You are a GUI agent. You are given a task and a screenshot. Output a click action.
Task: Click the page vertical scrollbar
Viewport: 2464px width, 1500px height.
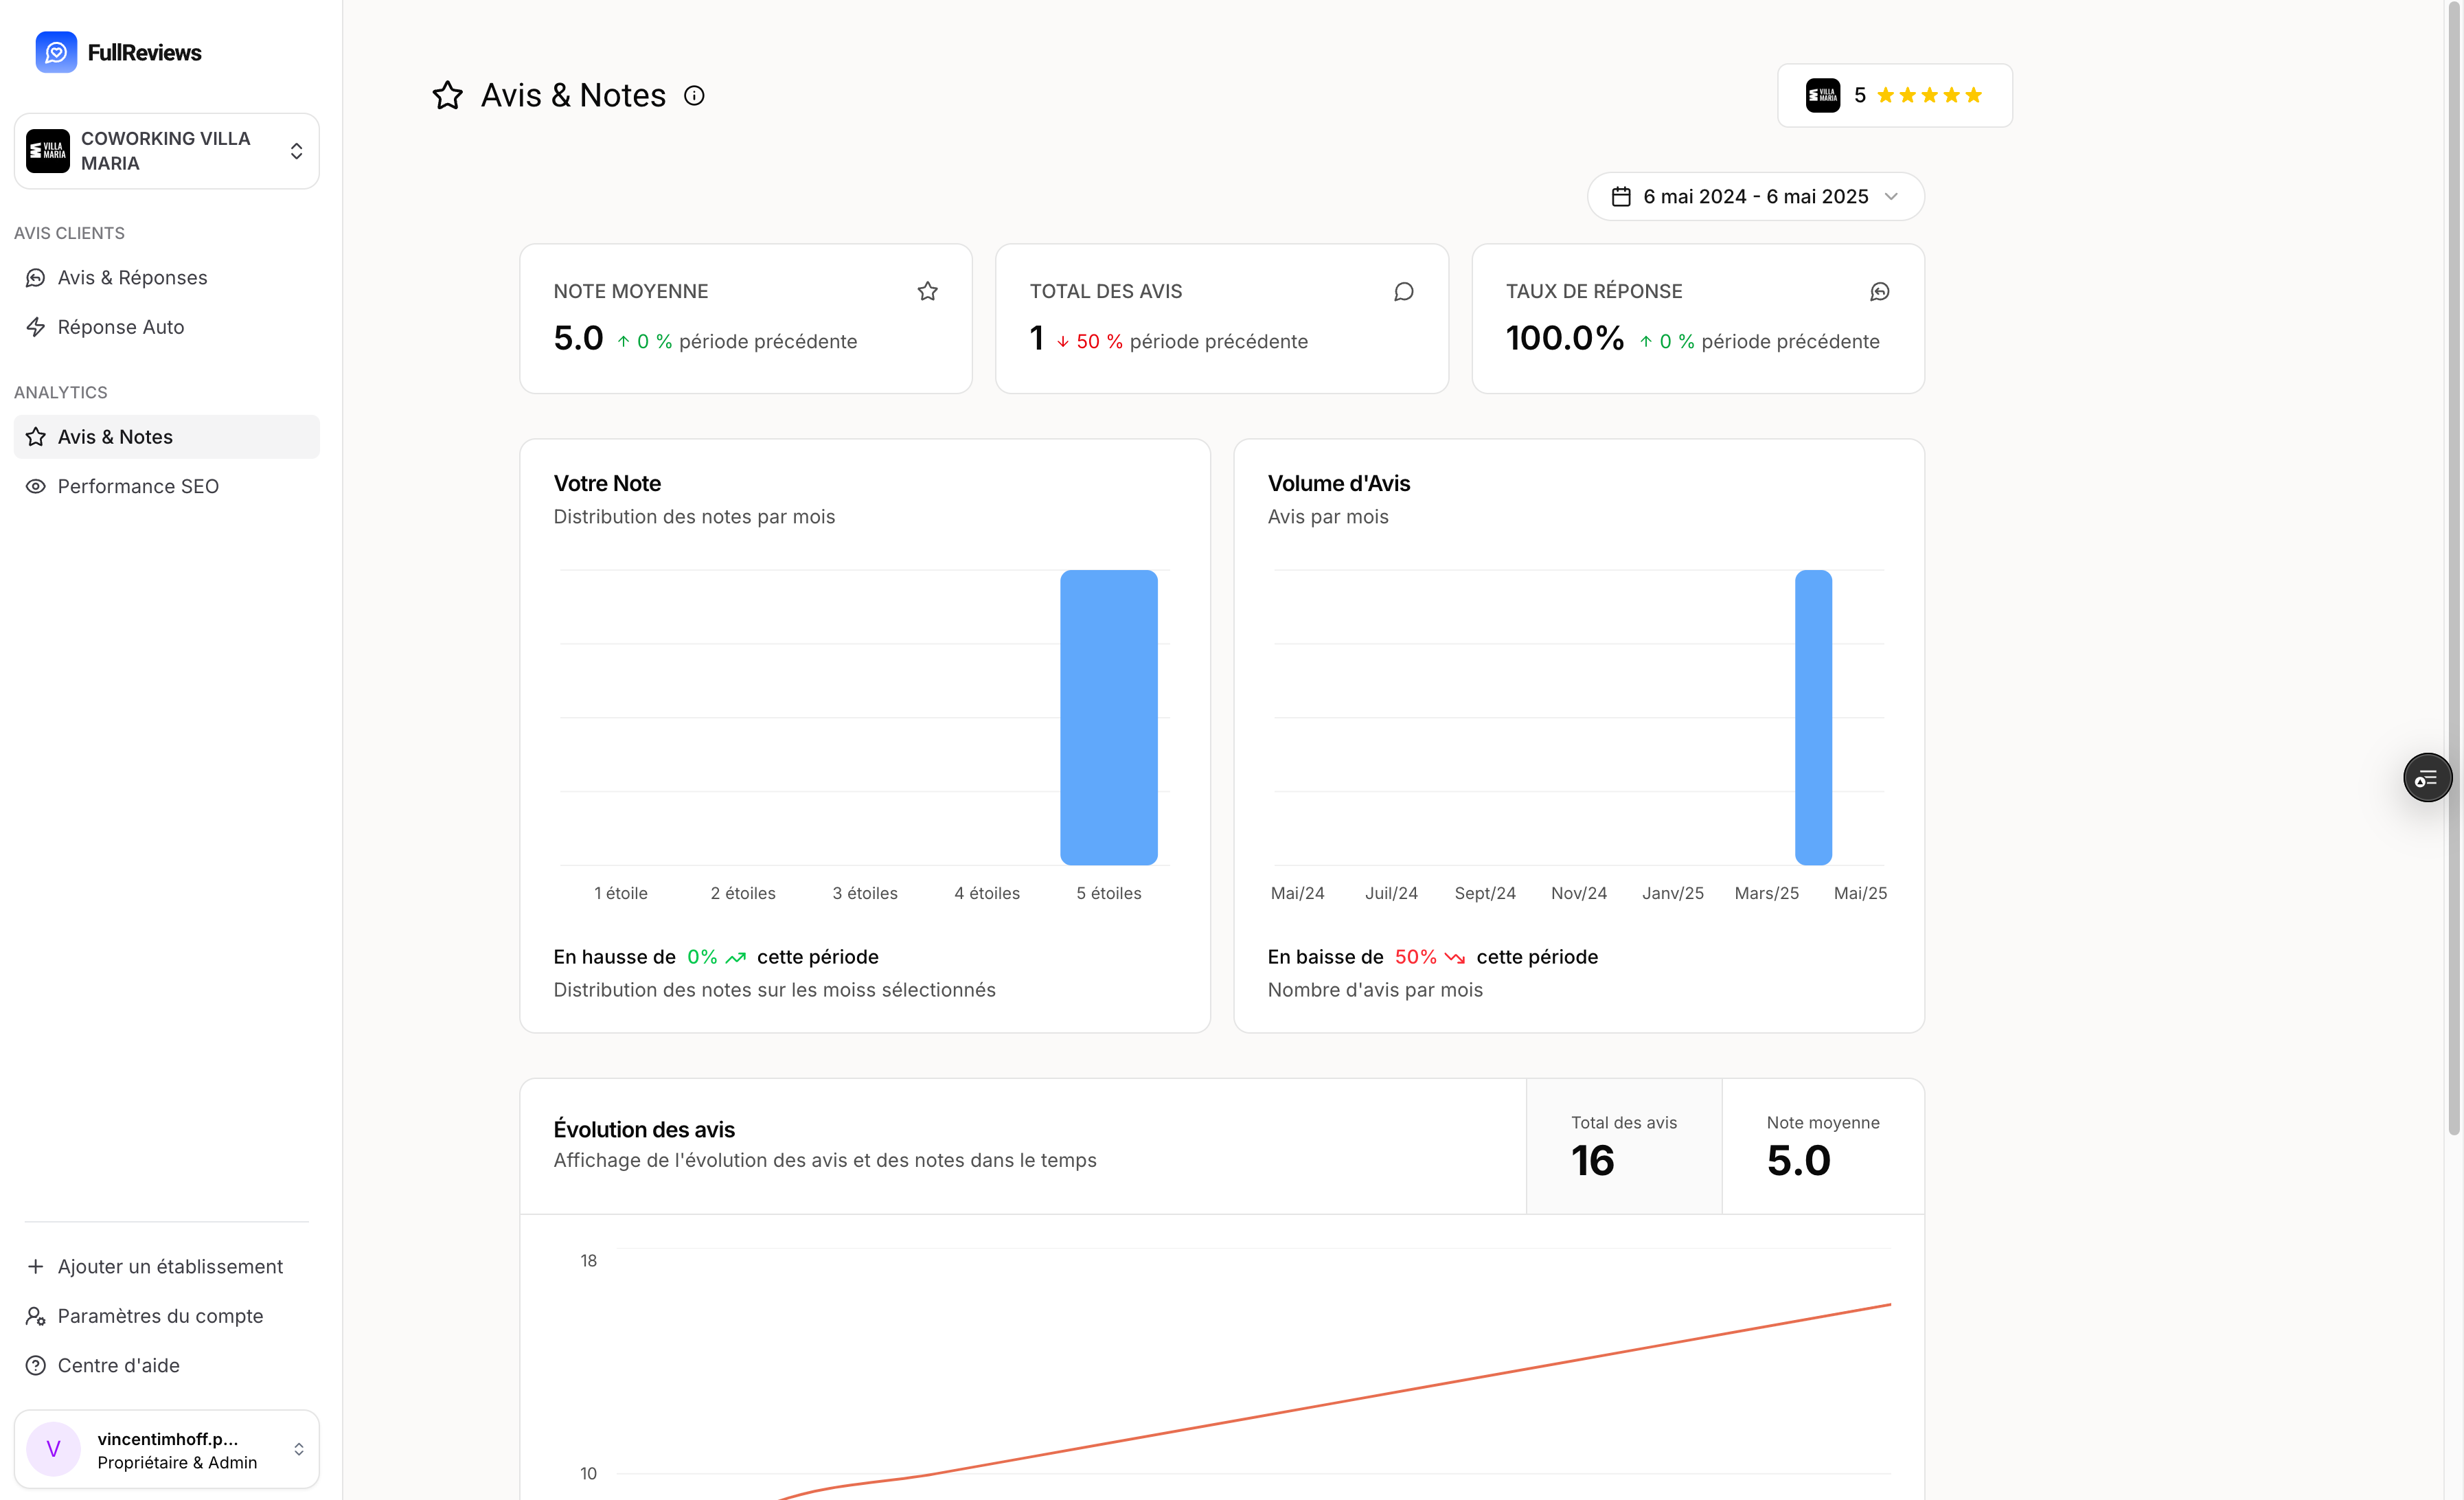[x=2454, y=567]
